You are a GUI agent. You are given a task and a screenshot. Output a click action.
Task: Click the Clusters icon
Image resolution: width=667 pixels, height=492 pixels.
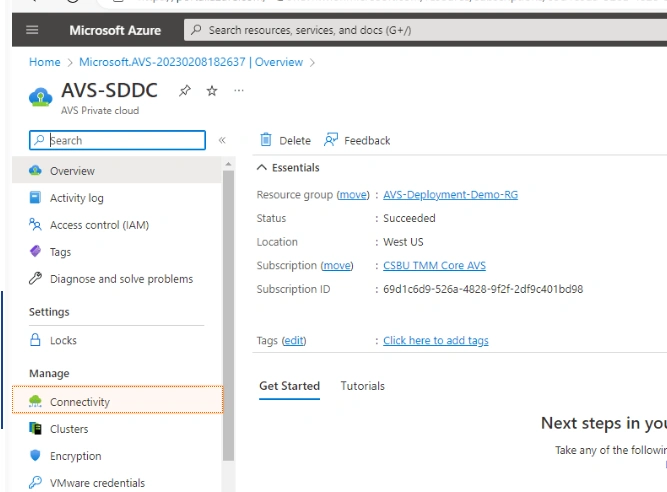tap(35, 428)
